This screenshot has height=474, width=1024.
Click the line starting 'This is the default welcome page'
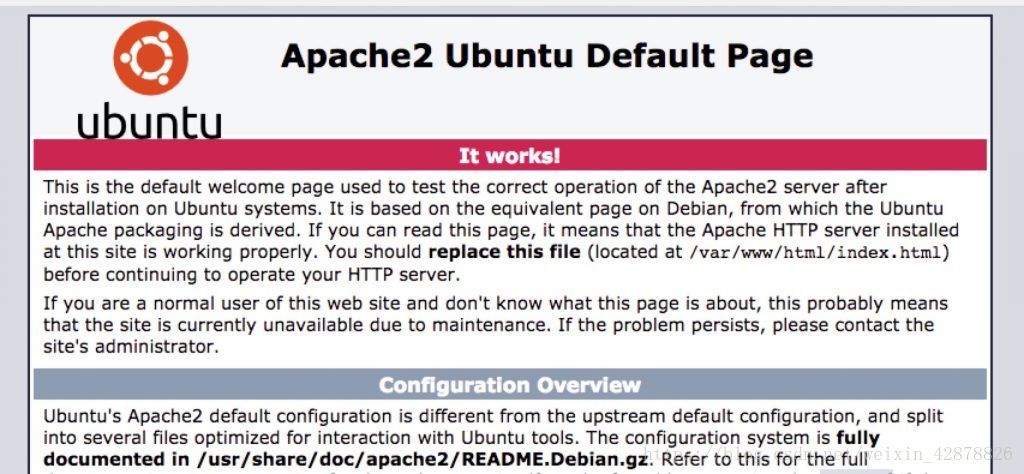tap(465, 187)
